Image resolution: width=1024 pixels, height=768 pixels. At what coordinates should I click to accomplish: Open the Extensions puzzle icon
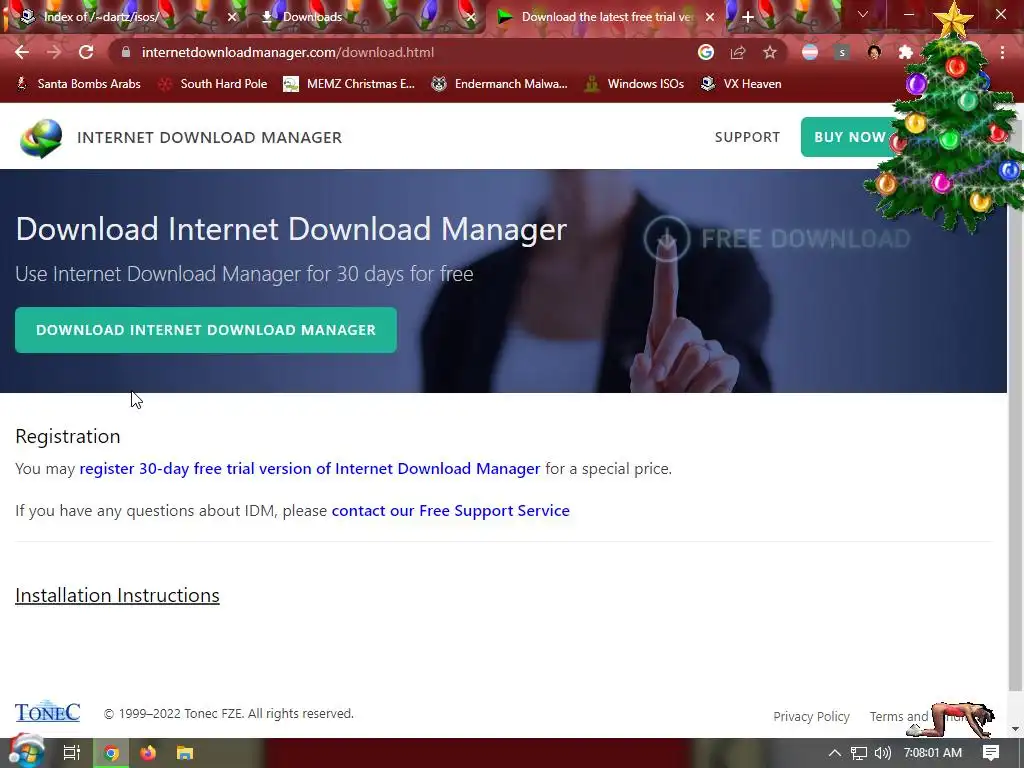click(x=905, y=52)
